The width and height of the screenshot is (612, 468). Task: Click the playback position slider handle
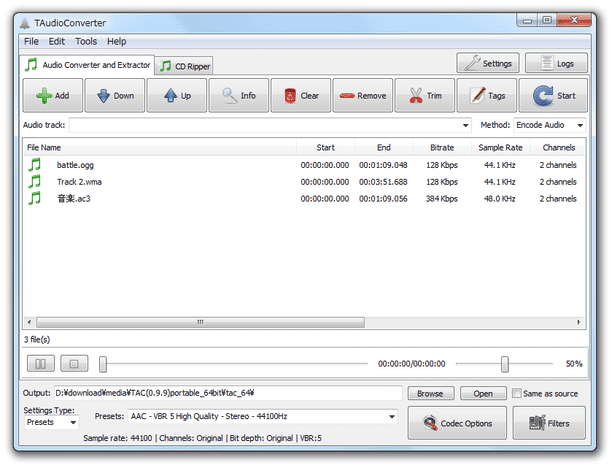103,364
